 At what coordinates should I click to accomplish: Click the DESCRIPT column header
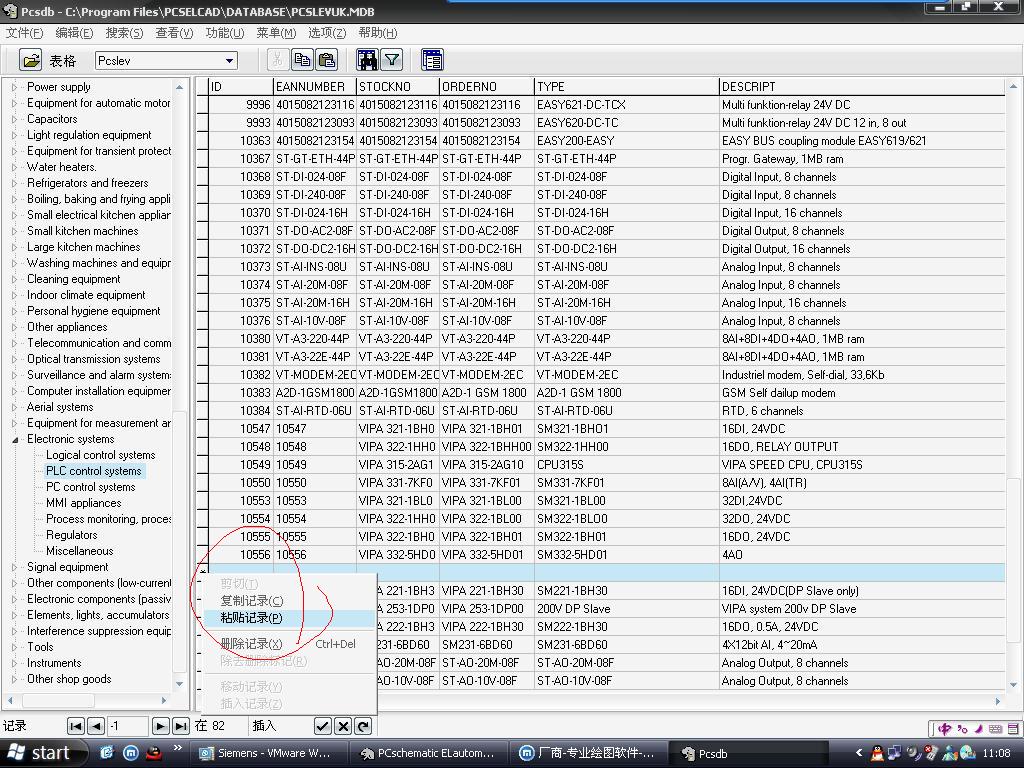pyautogui.click(x=862, y=87)
